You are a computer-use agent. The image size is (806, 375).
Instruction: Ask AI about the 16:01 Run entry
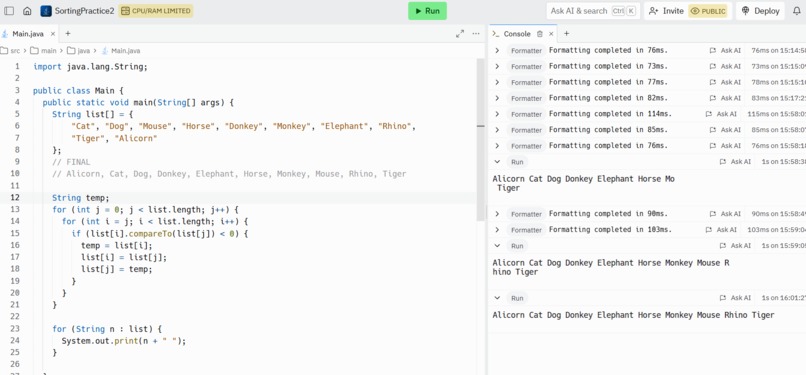(x=735, y=298)
